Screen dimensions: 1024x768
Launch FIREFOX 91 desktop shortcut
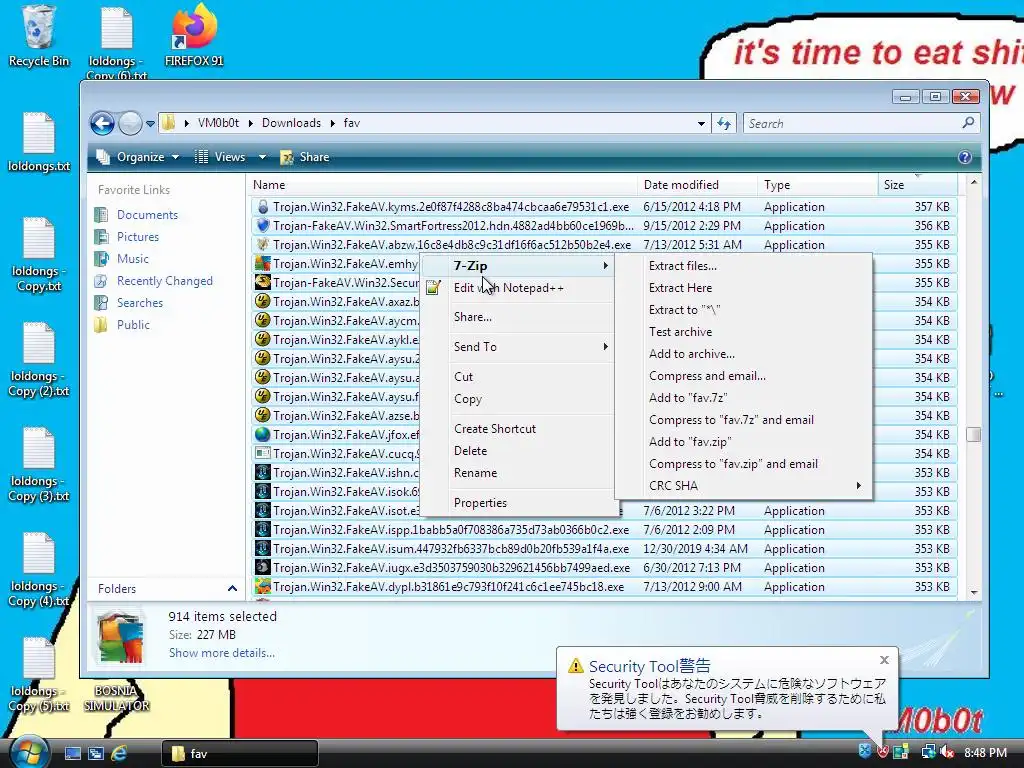point(194,36)
